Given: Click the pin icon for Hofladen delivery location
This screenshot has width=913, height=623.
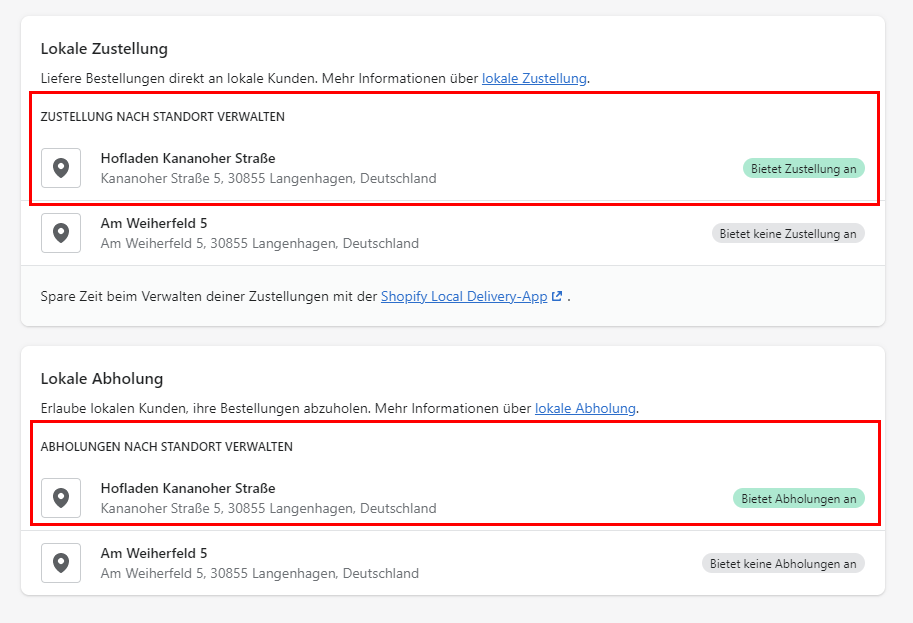Looking at the screenshot, I should tap(60, 168).
